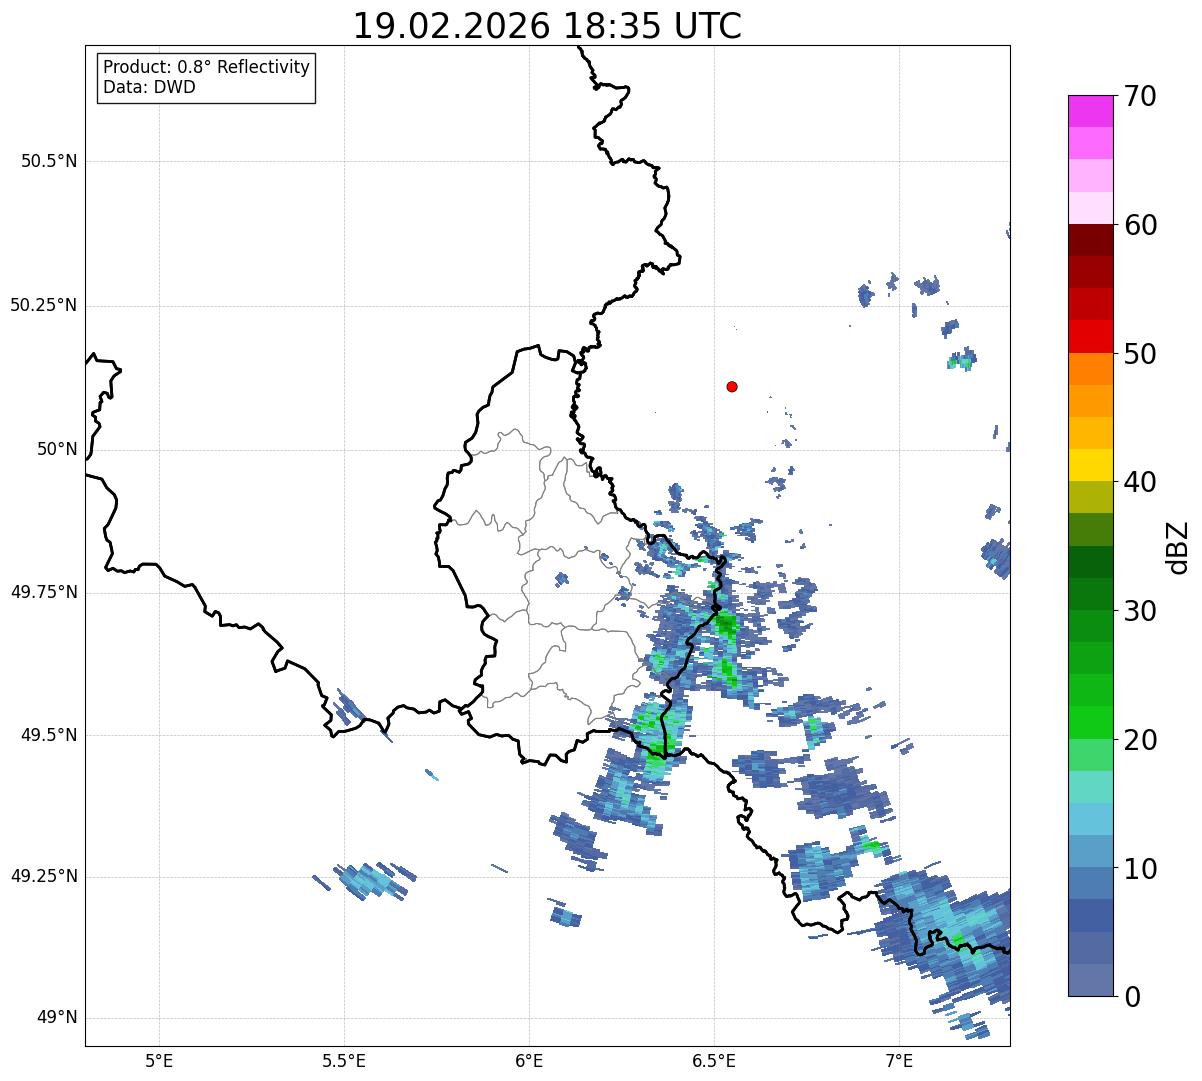Click the red radar site marker
The width and height of the screenshot is (1202, 1081).
pos(732,386)
